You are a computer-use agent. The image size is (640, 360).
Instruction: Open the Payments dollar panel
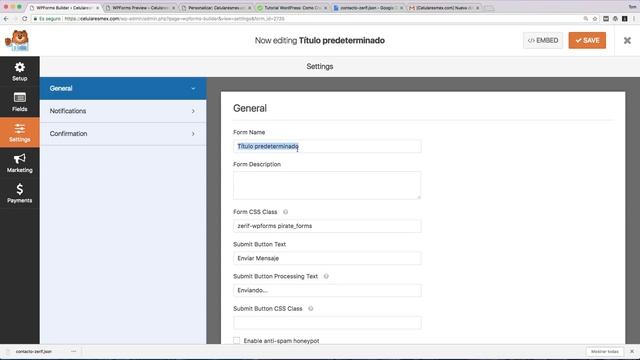(20, 193)
